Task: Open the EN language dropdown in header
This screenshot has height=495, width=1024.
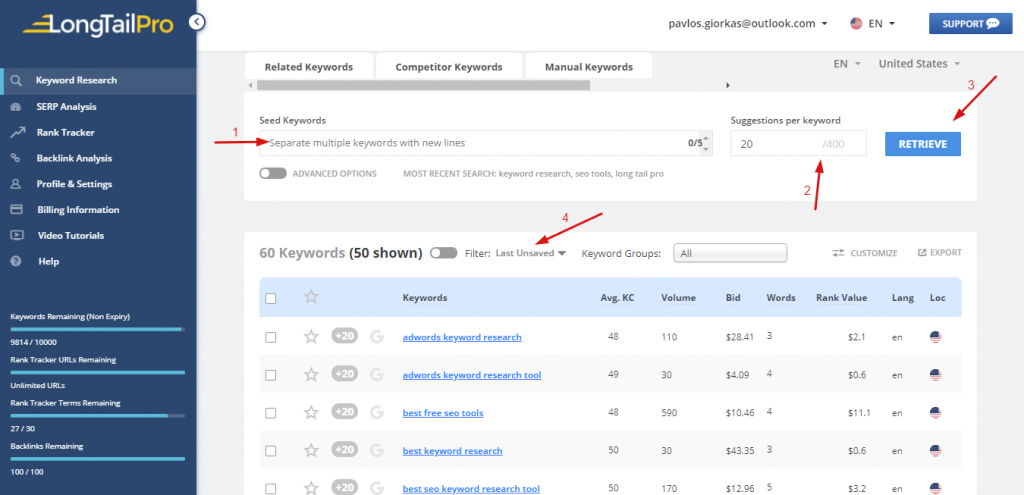Action: click(882, 24)
